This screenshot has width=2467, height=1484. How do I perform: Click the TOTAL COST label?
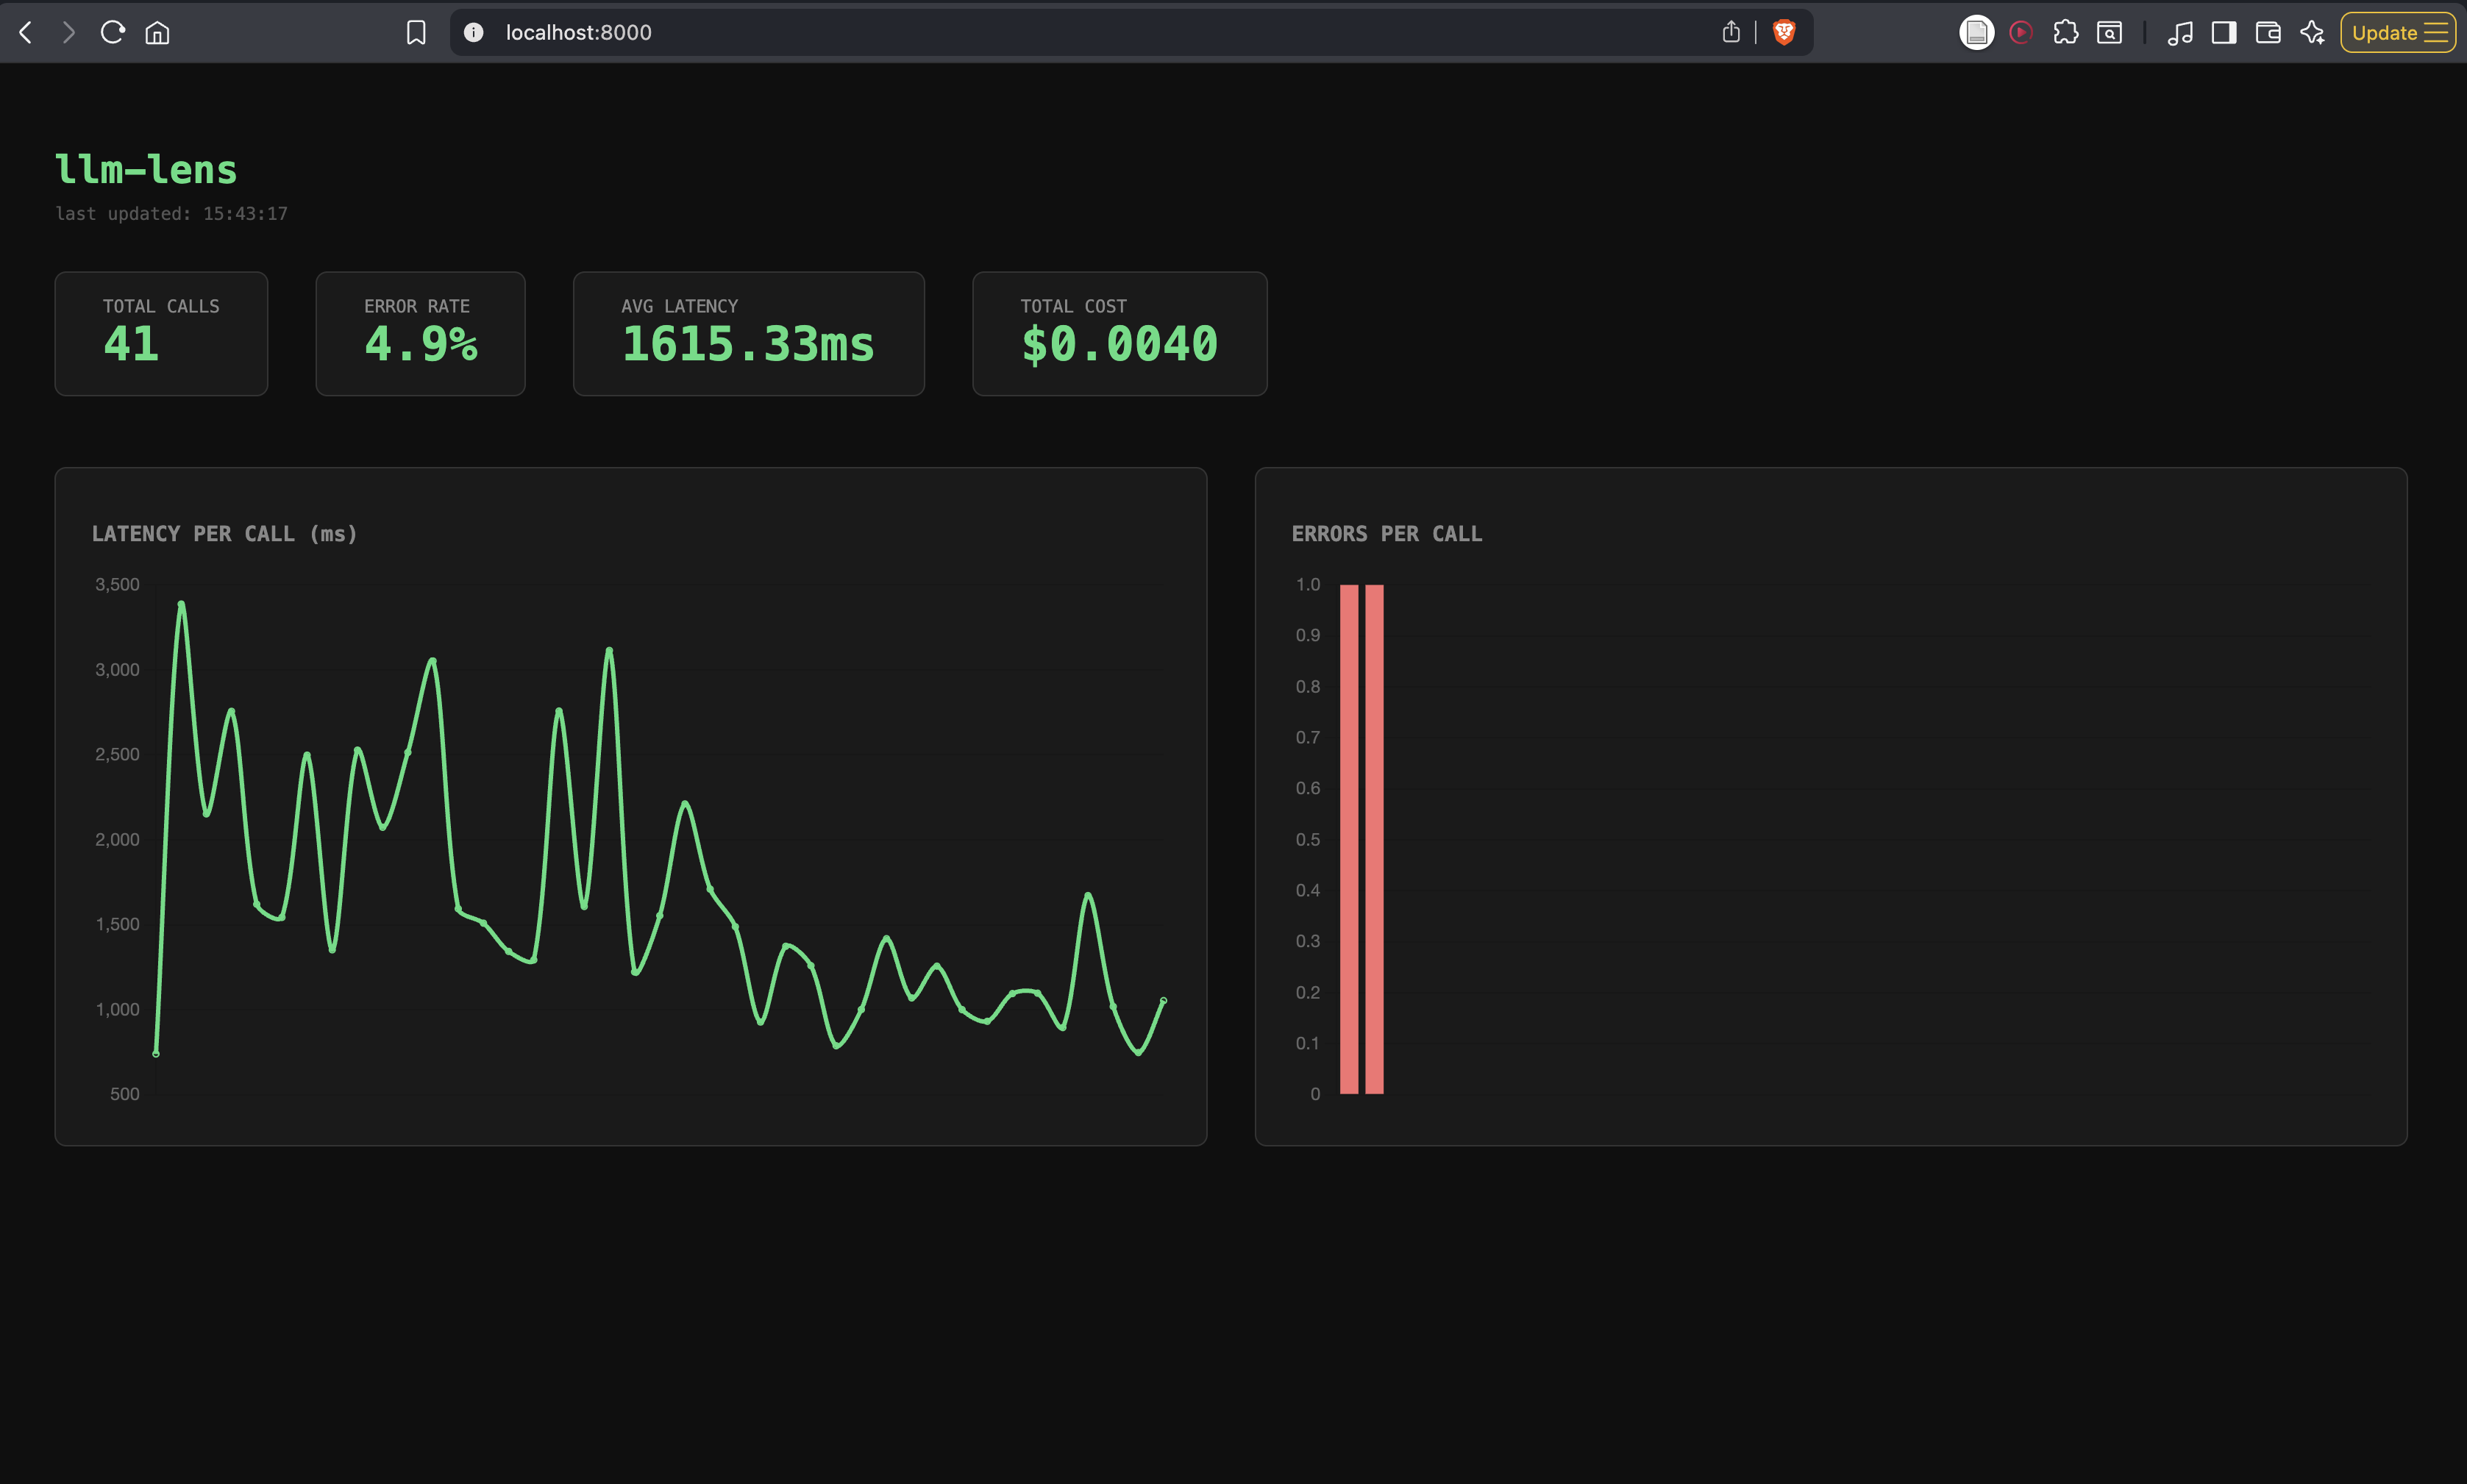(x=1073, y=306)
